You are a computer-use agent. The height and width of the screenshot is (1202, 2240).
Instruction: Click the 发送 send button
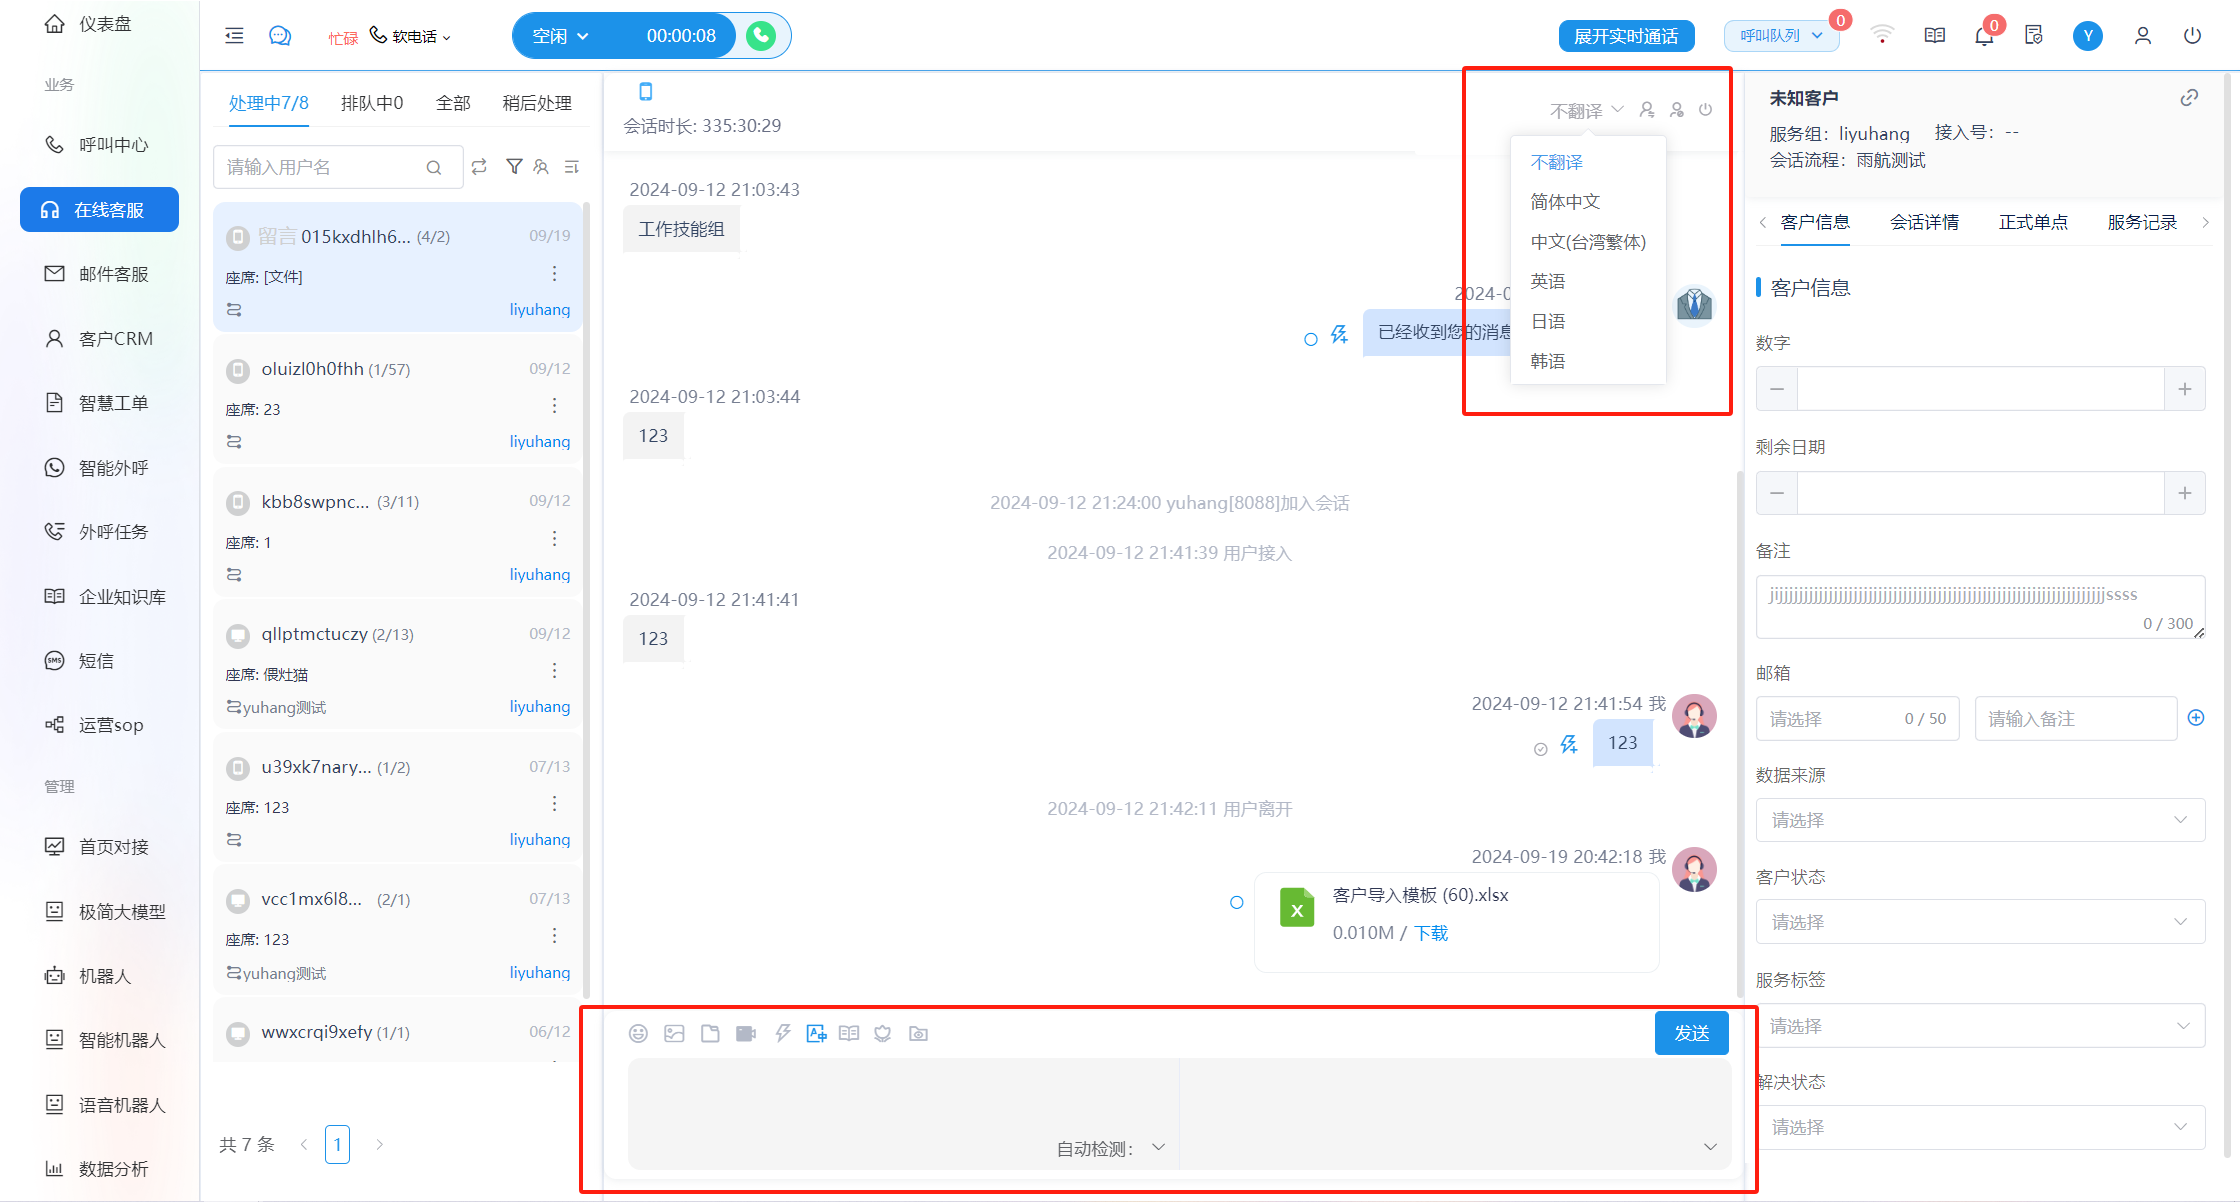point(1691,1033)
